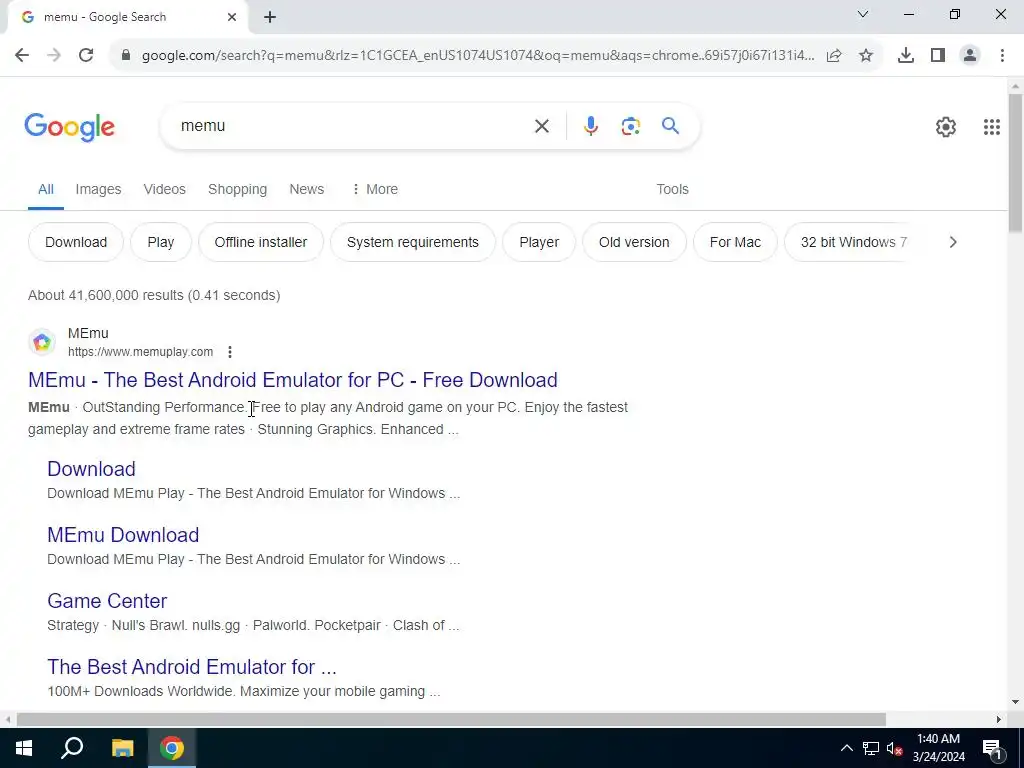Click the browser forward arrow
1024x768 pixels.
tap(54, 56)
